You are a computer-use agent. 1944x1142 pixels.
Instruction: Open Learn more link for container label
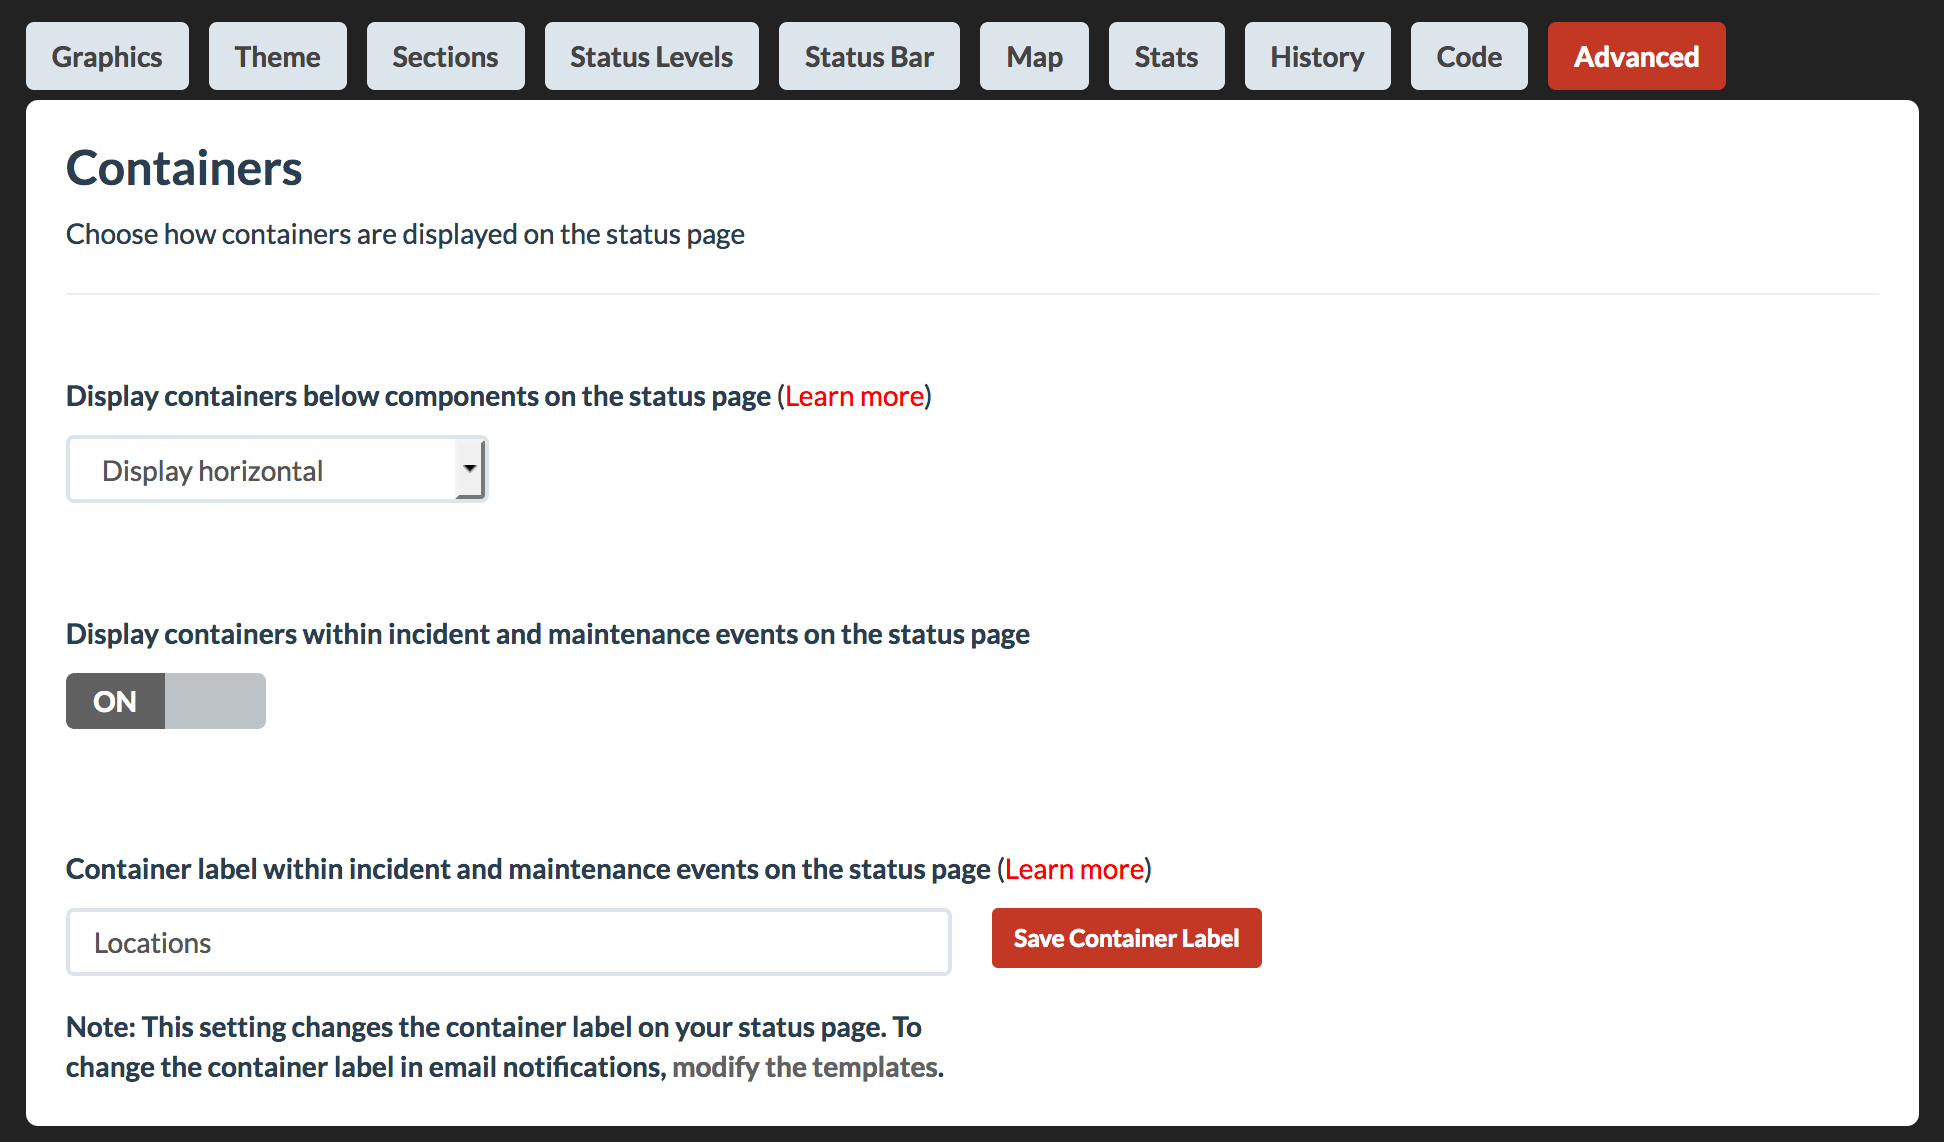[x=1074, y=869]
